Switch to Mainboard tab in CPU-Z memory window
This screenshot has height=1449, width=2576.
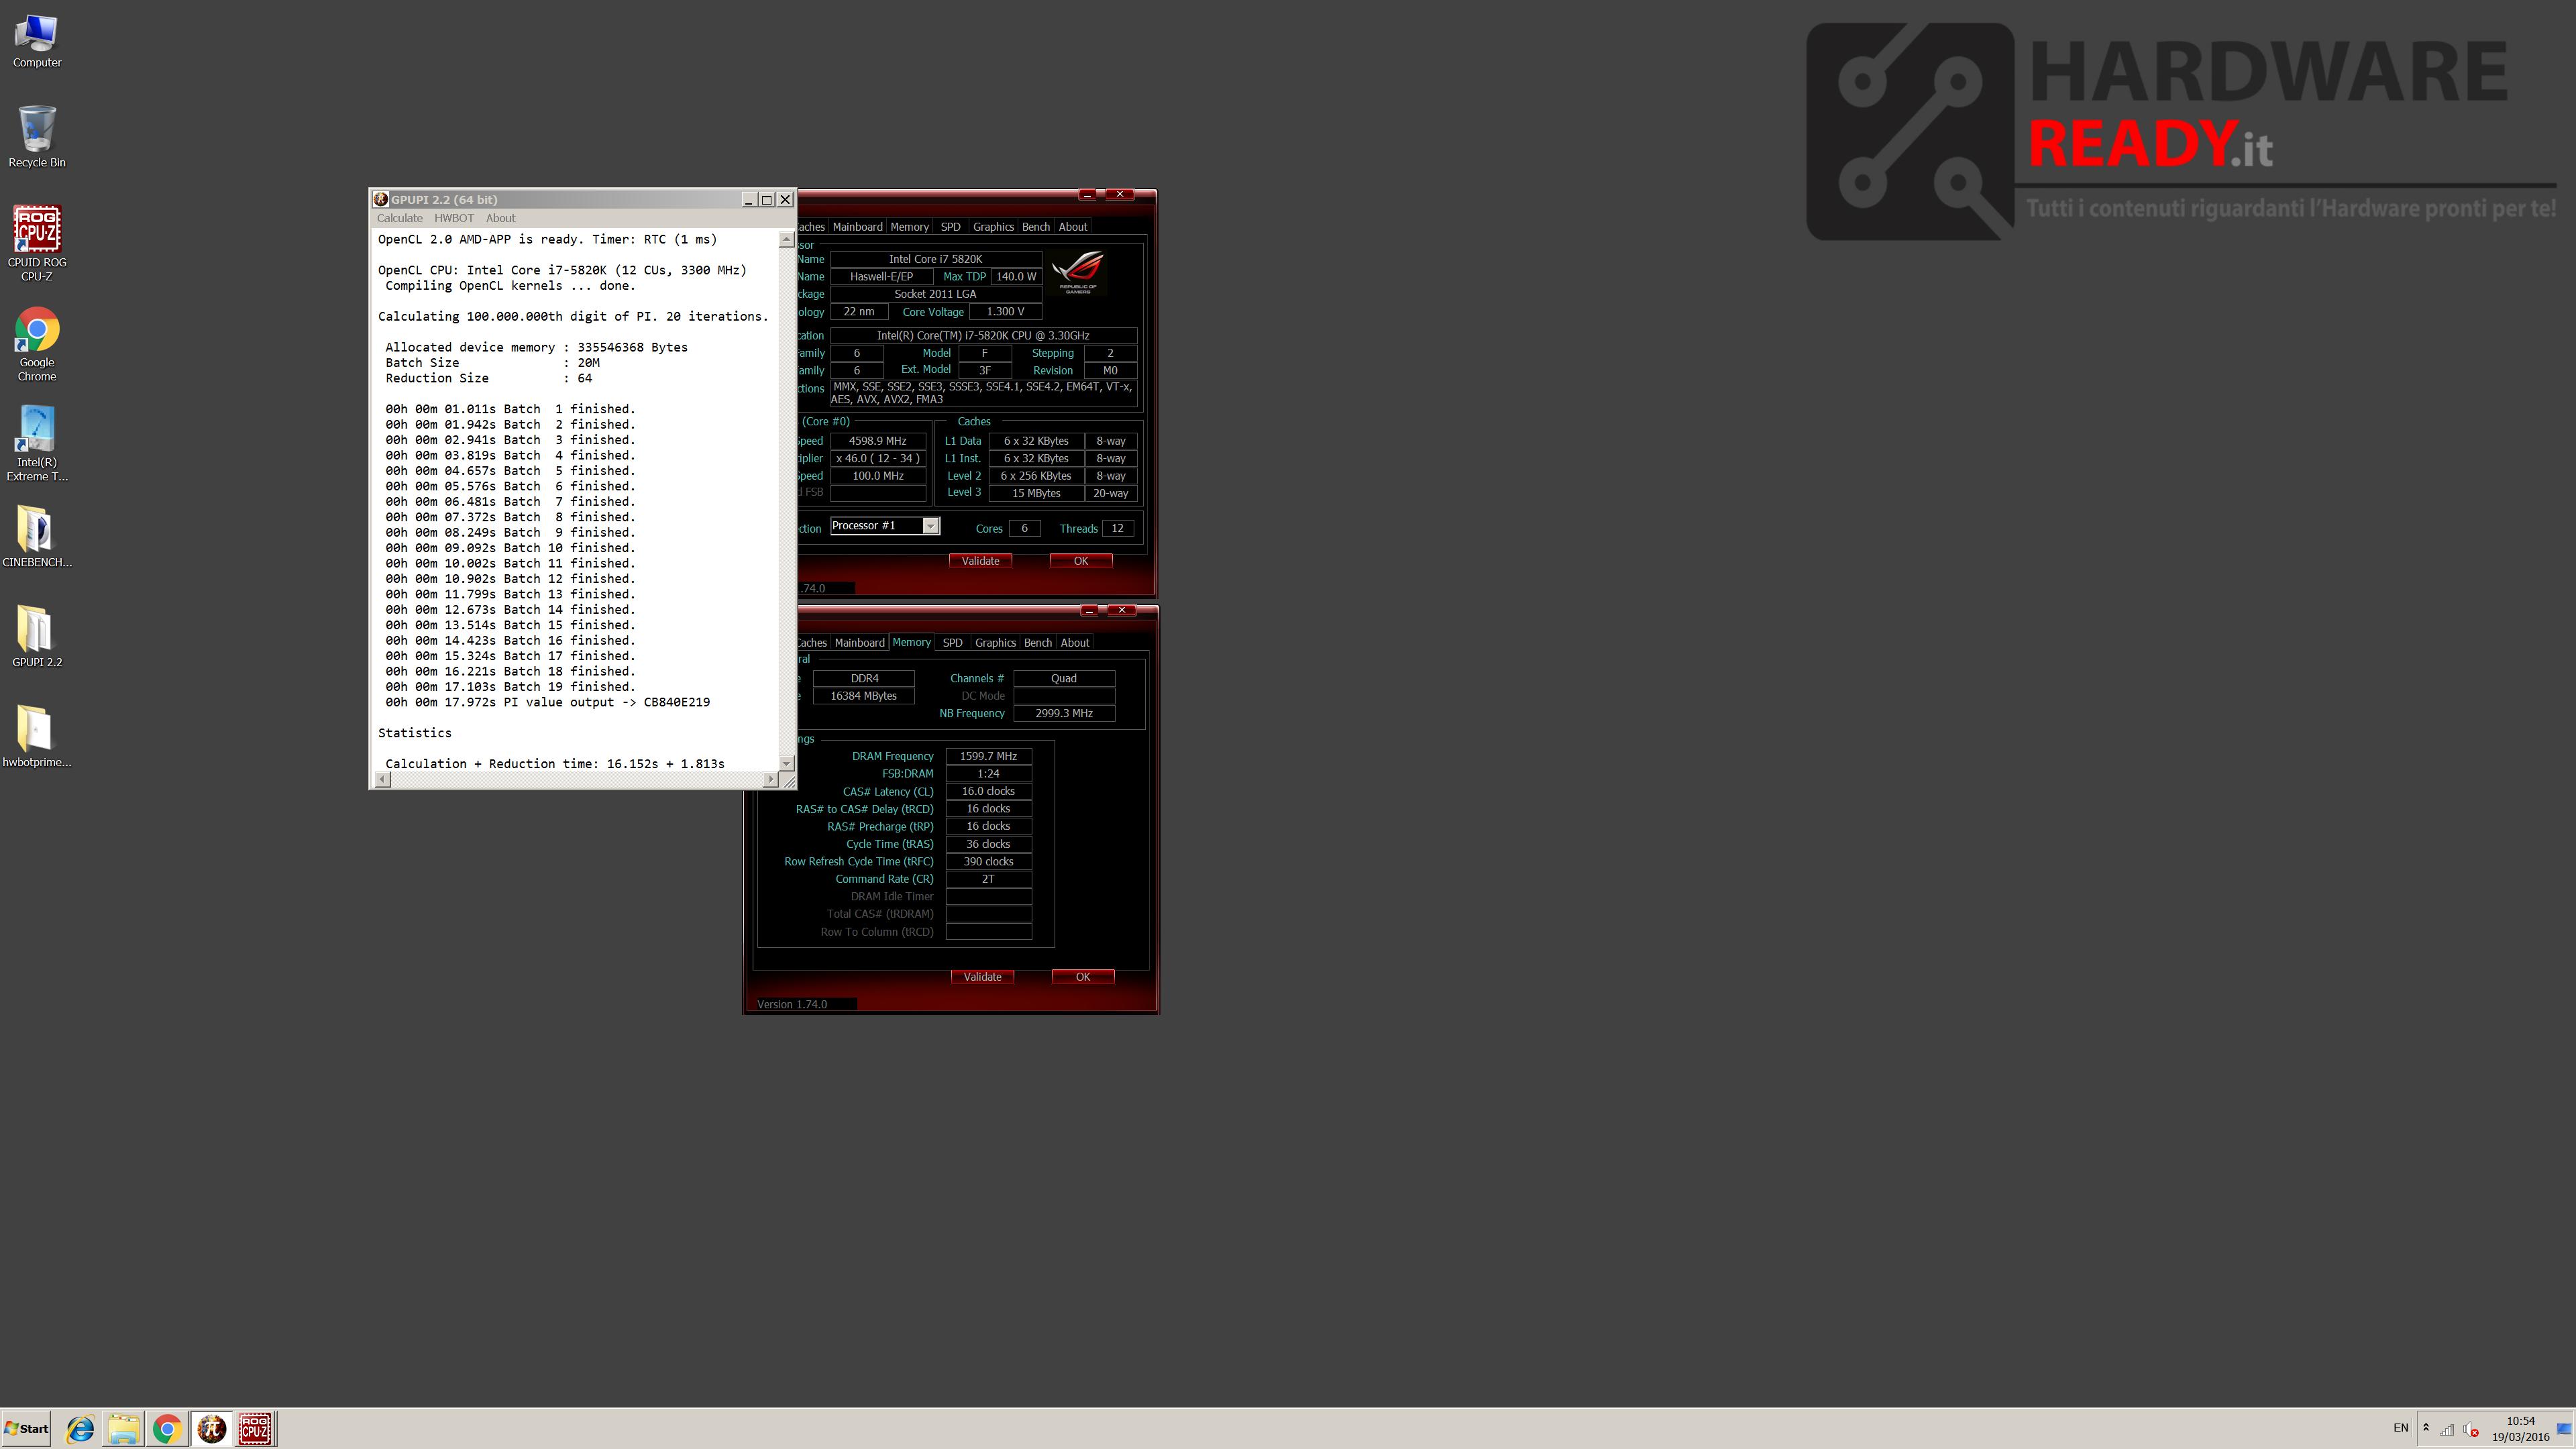(x=860, y=643)
